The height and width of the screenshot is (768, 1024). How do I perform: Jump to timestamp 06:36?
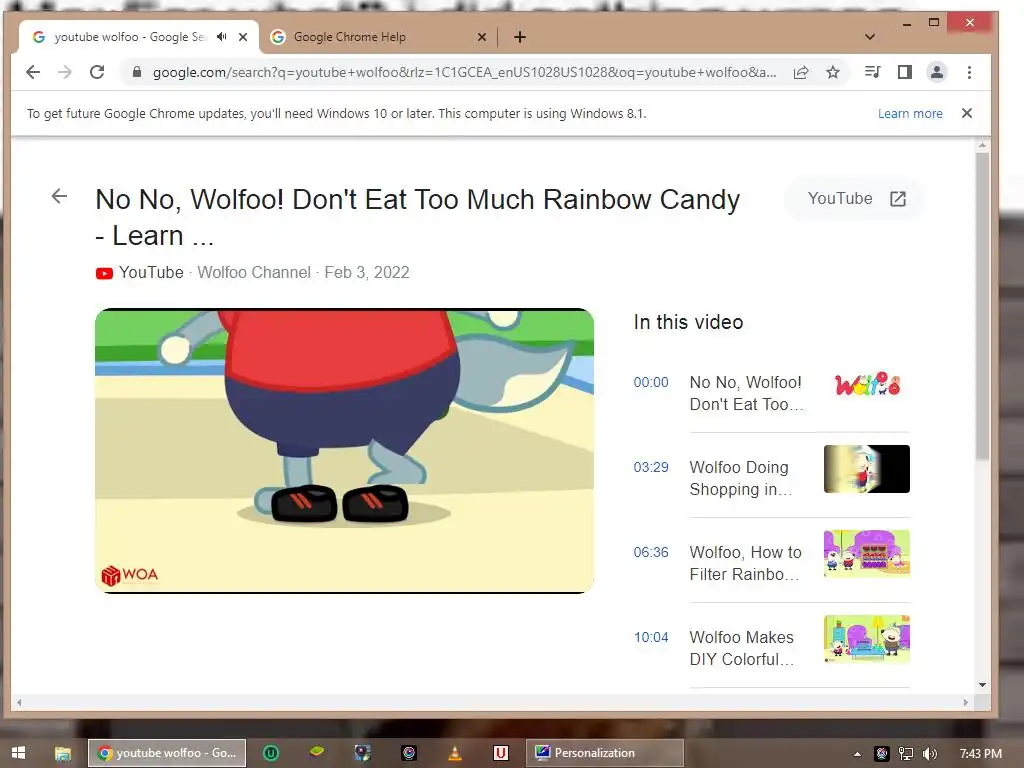point(651,552)
